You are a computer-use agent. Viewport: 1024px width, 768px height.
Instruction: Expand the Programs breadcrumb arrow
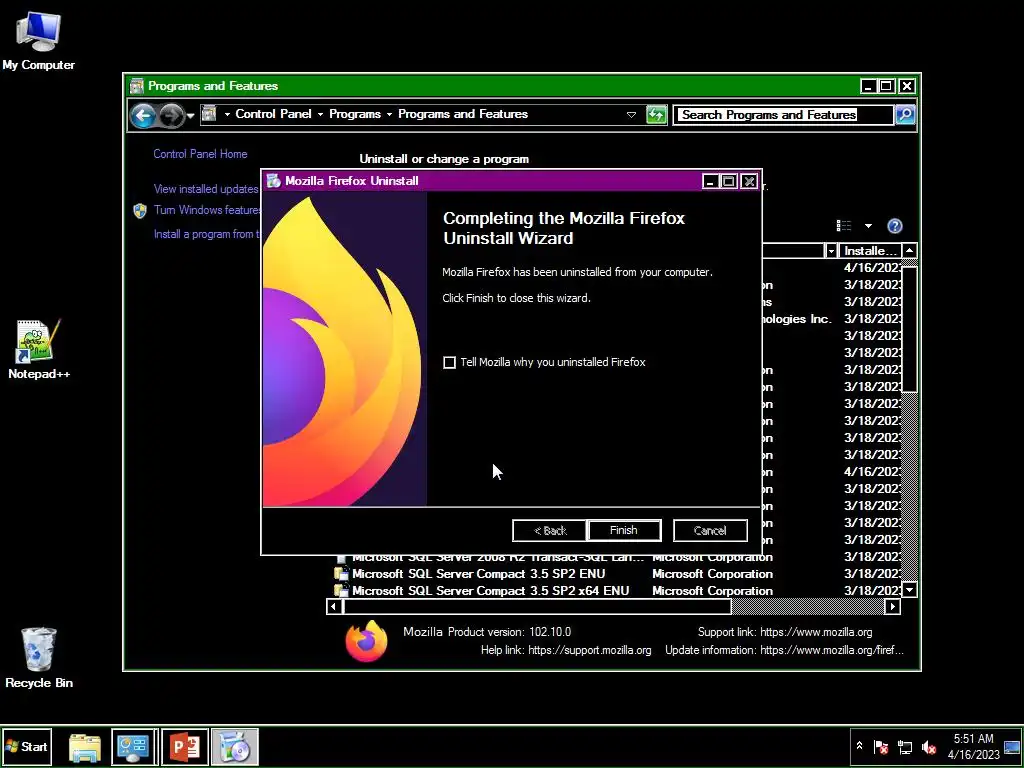point(389,114)
